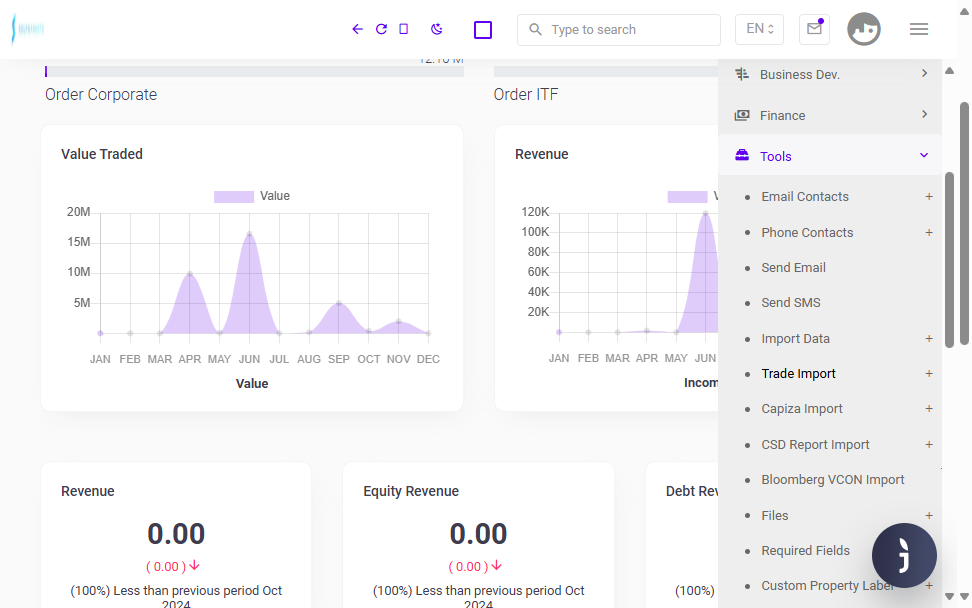Click the refresh icon in the header
Image resolution: width=972 pixels, height=608 pixels.
[381, 29]
